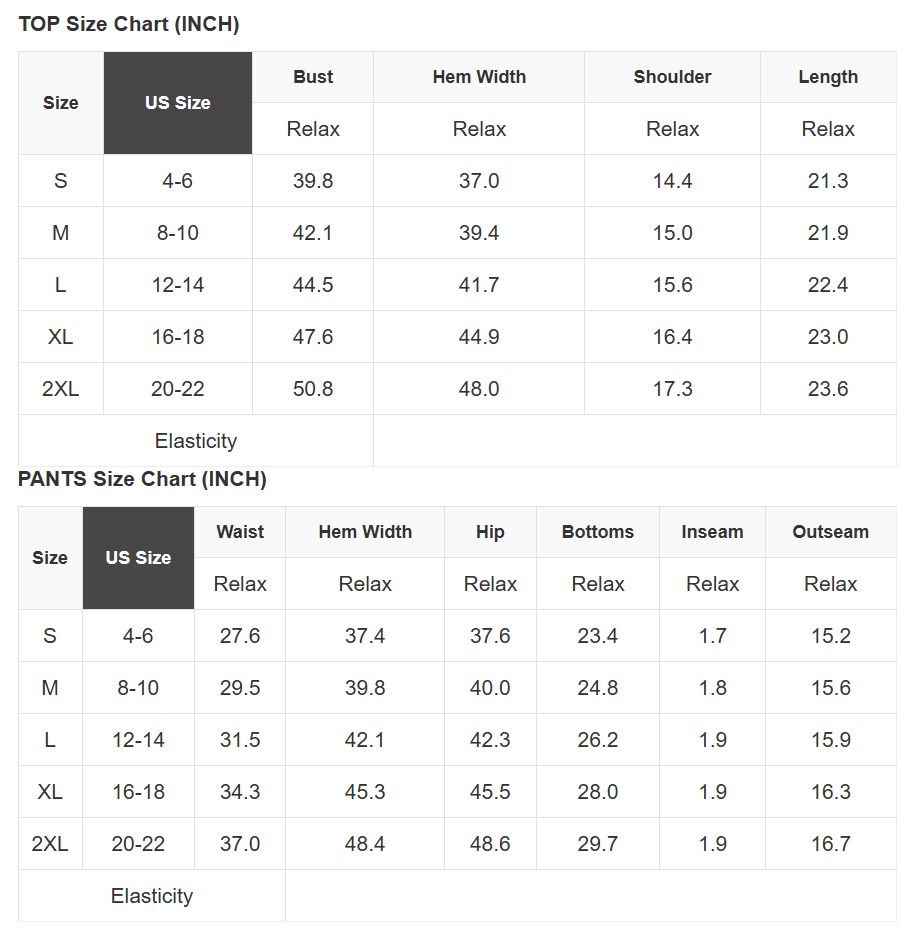Select US size 16-18 in PANTS chart
The image size is (919, 944).
click(x=139, y=792)
